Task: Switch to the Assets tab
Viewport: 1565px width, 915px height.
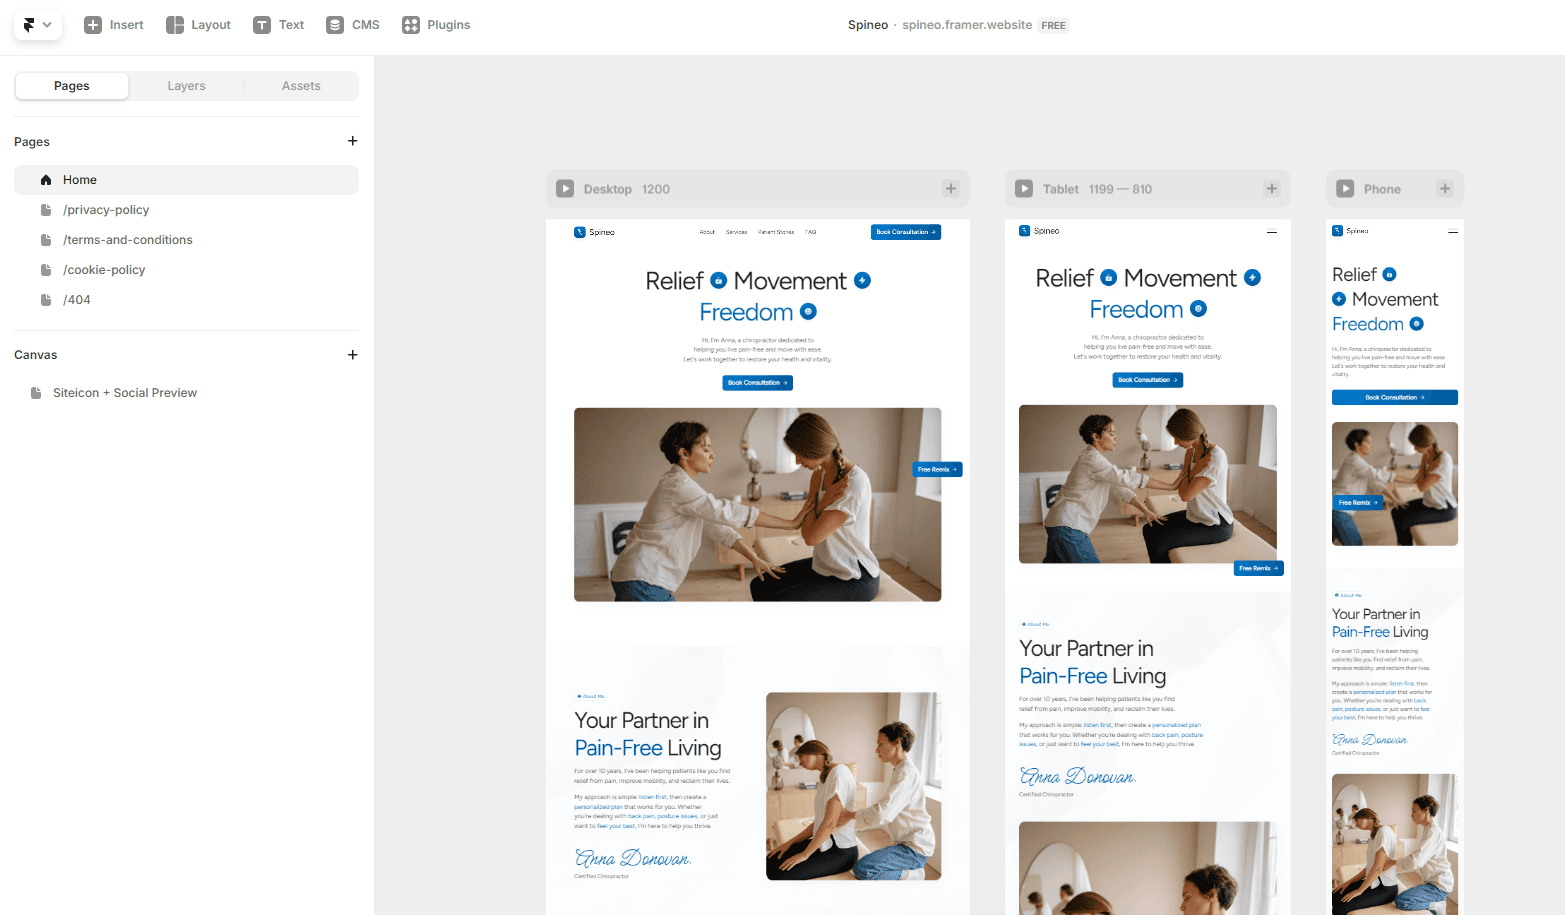Action: (x=301, y=86)
